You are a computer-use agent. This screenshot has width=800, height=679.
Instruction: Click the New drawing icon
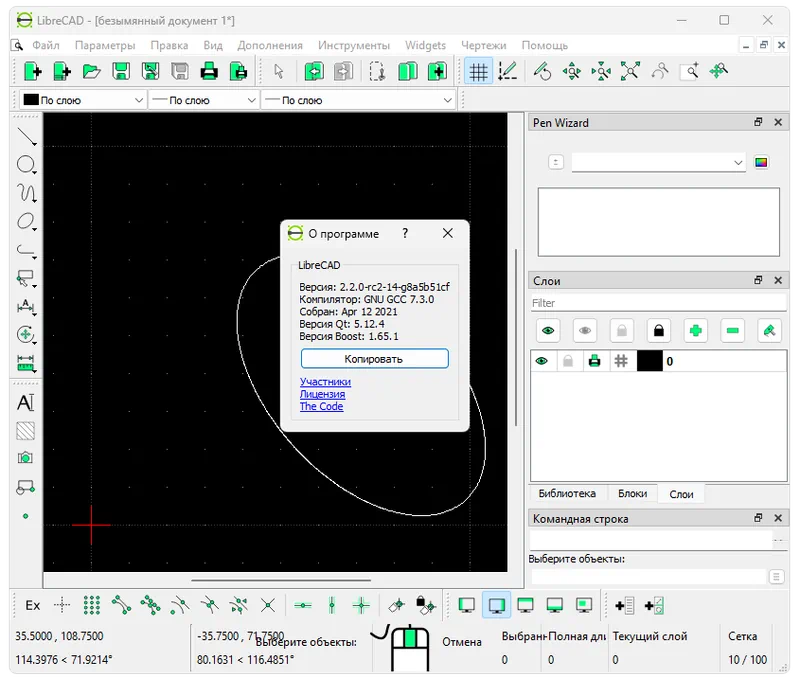pyautogui.click(x=33, y=71)
